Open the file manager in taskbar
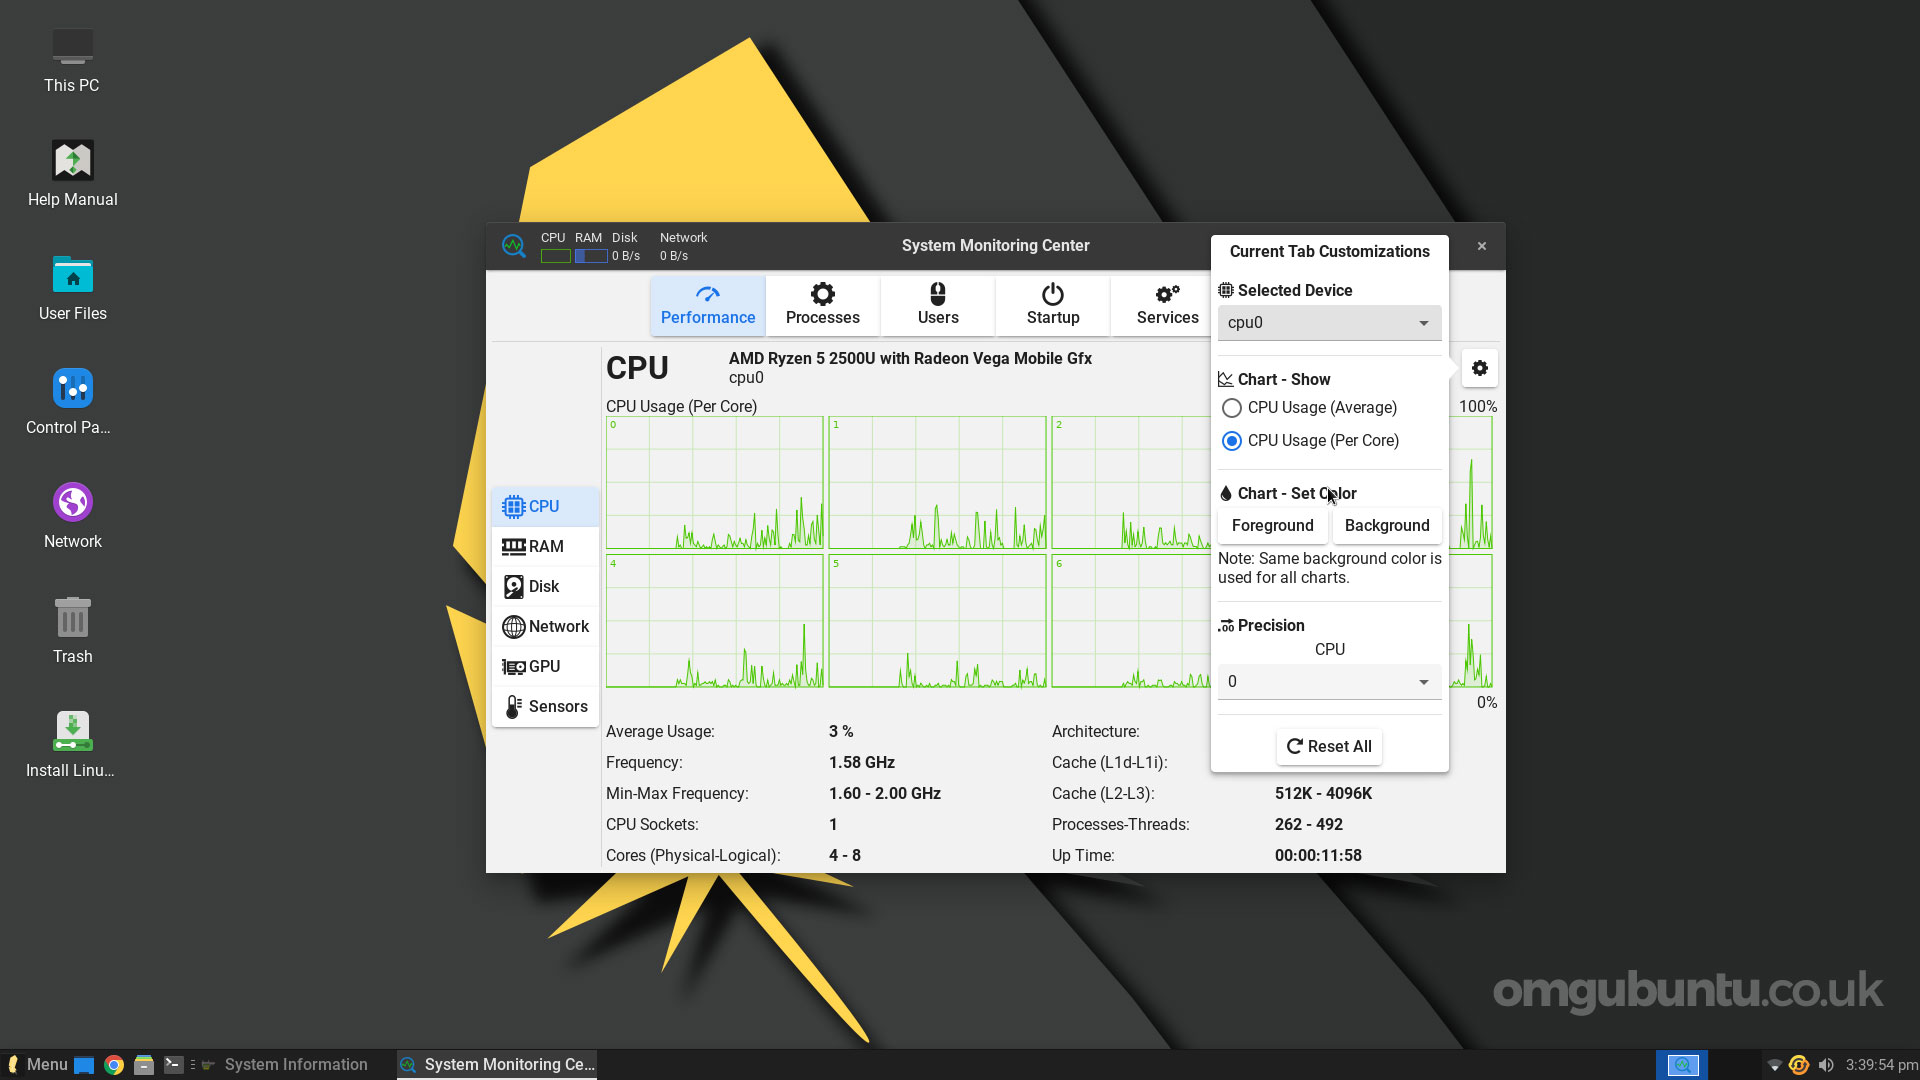This screenshot has width=1920, height=1080. coord(144,1065)
